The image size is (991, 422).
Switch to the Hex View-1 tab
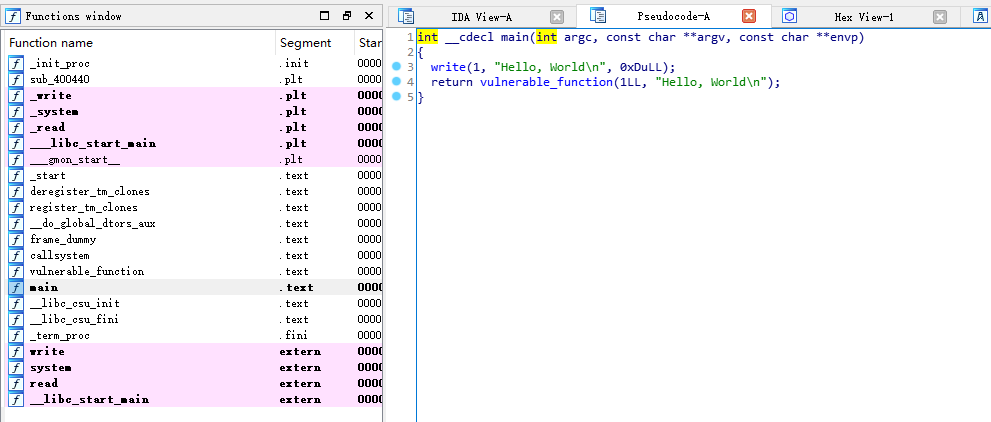[x=864, y=16]
